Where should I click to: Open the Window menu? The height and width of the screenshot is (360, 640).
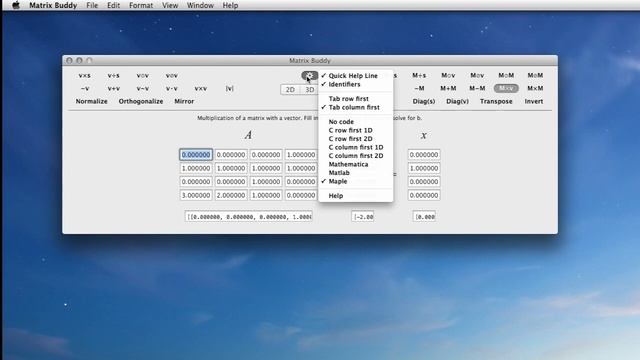point(200,5)
